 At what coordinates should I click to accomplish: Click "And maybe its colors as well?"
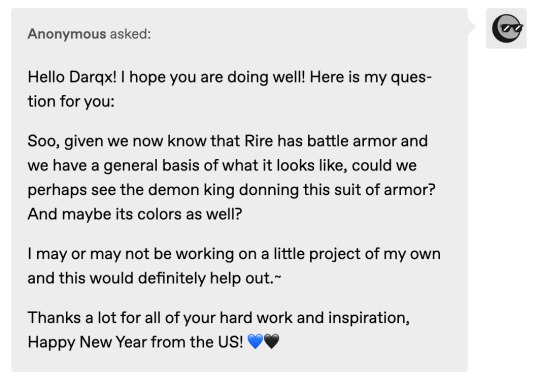click(135, 214)
